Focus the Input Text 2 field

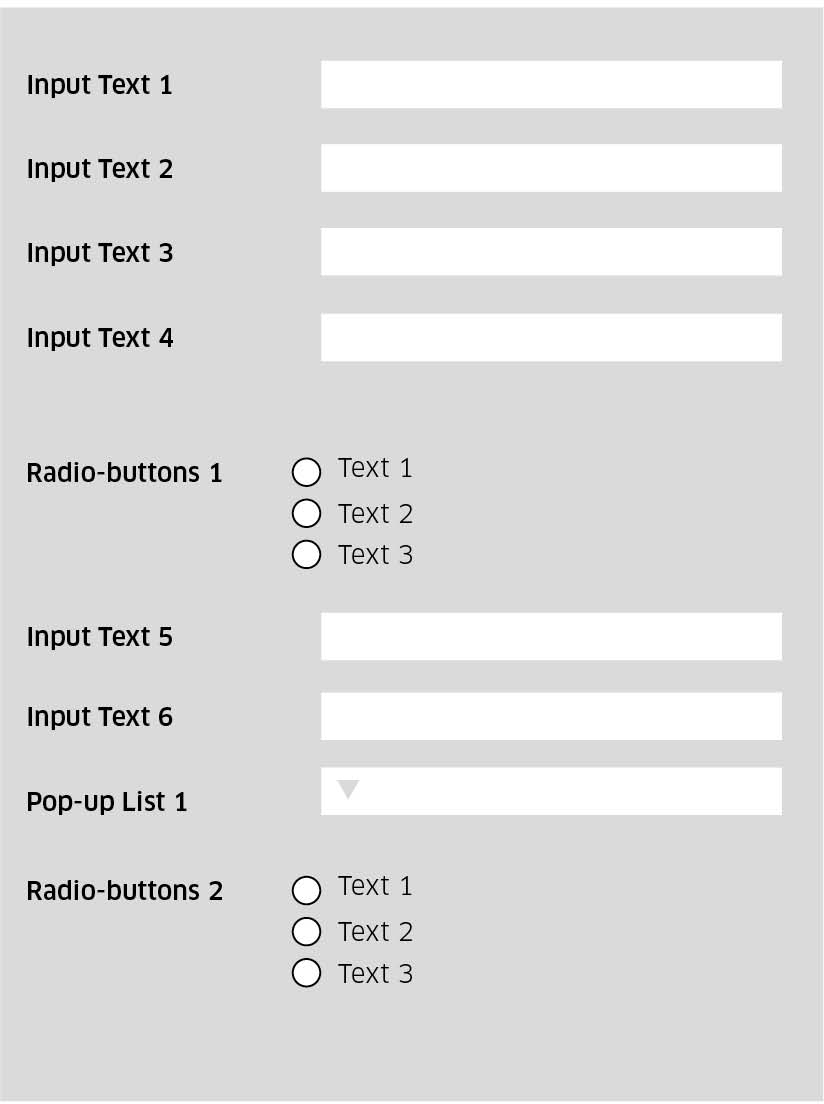click(551, 168)
